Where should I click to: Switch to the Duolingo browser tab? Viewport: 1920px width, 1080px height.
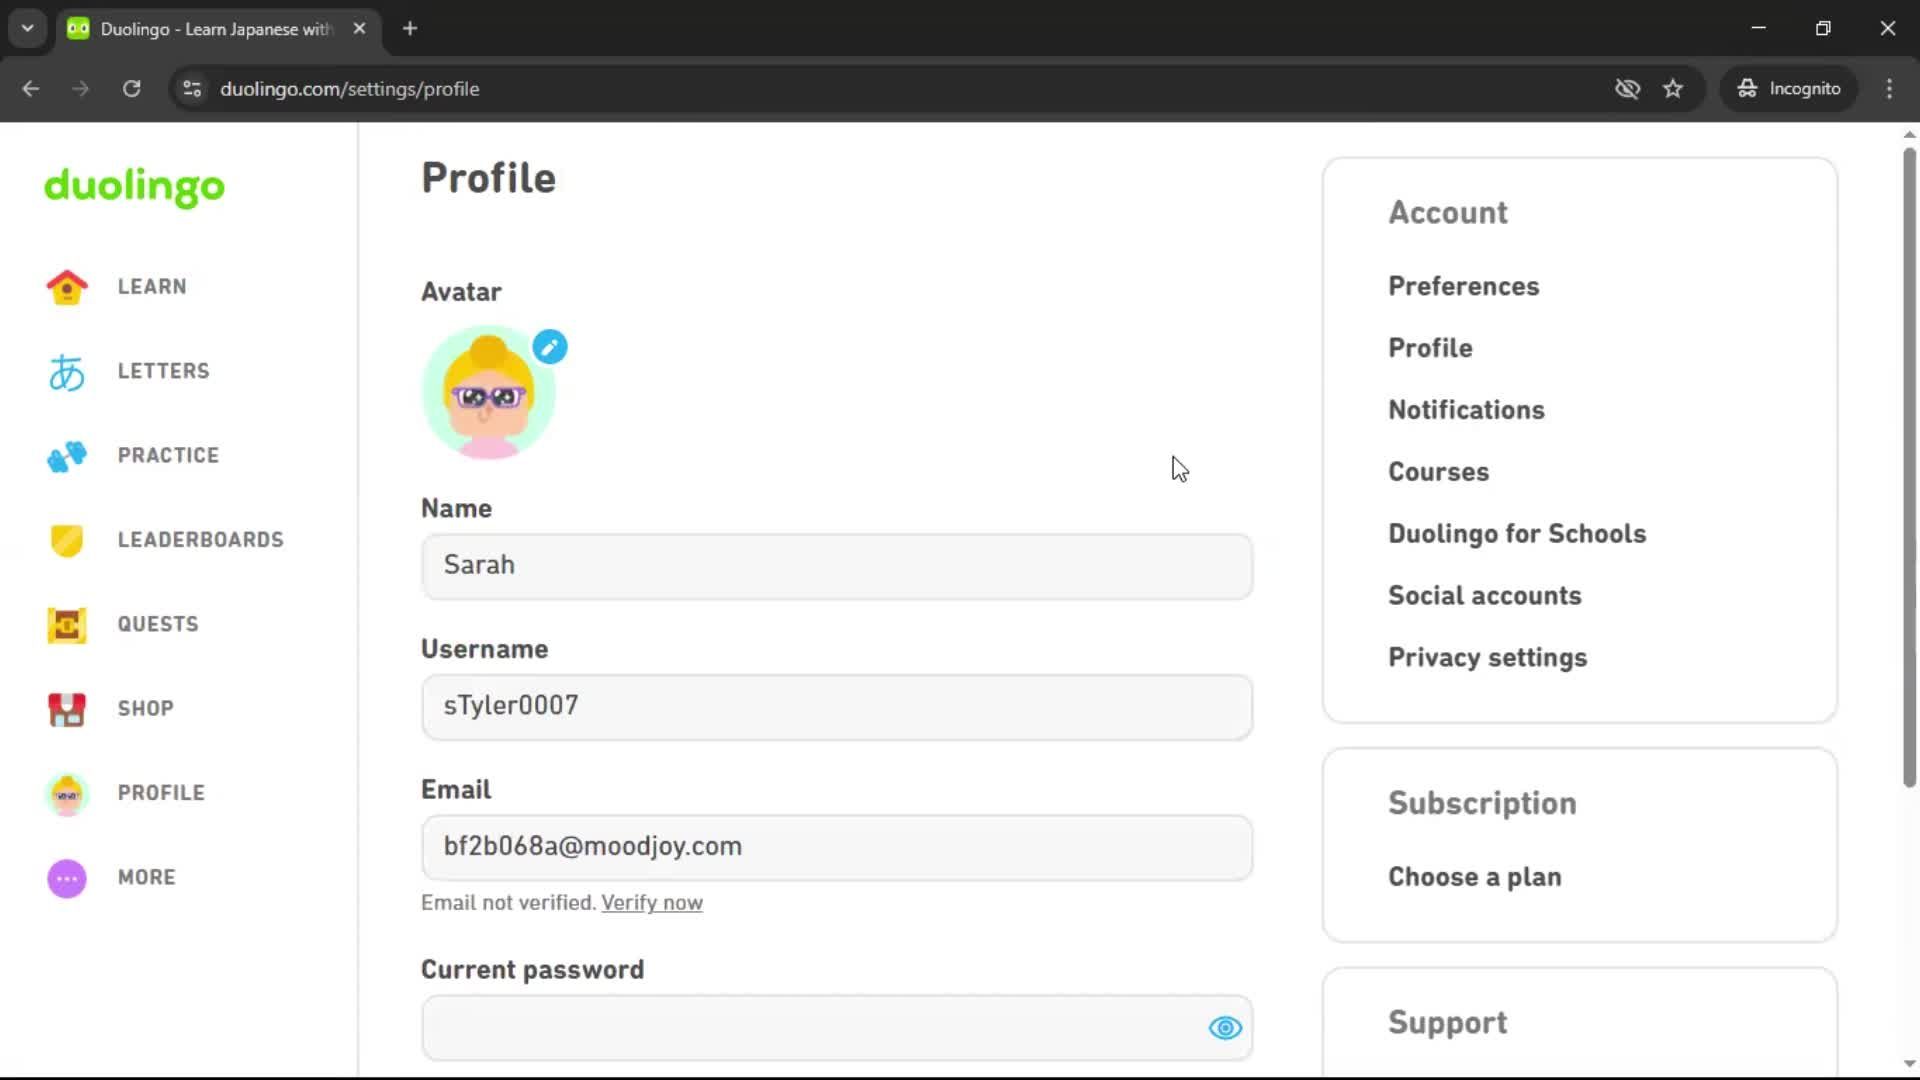point(200,28)
